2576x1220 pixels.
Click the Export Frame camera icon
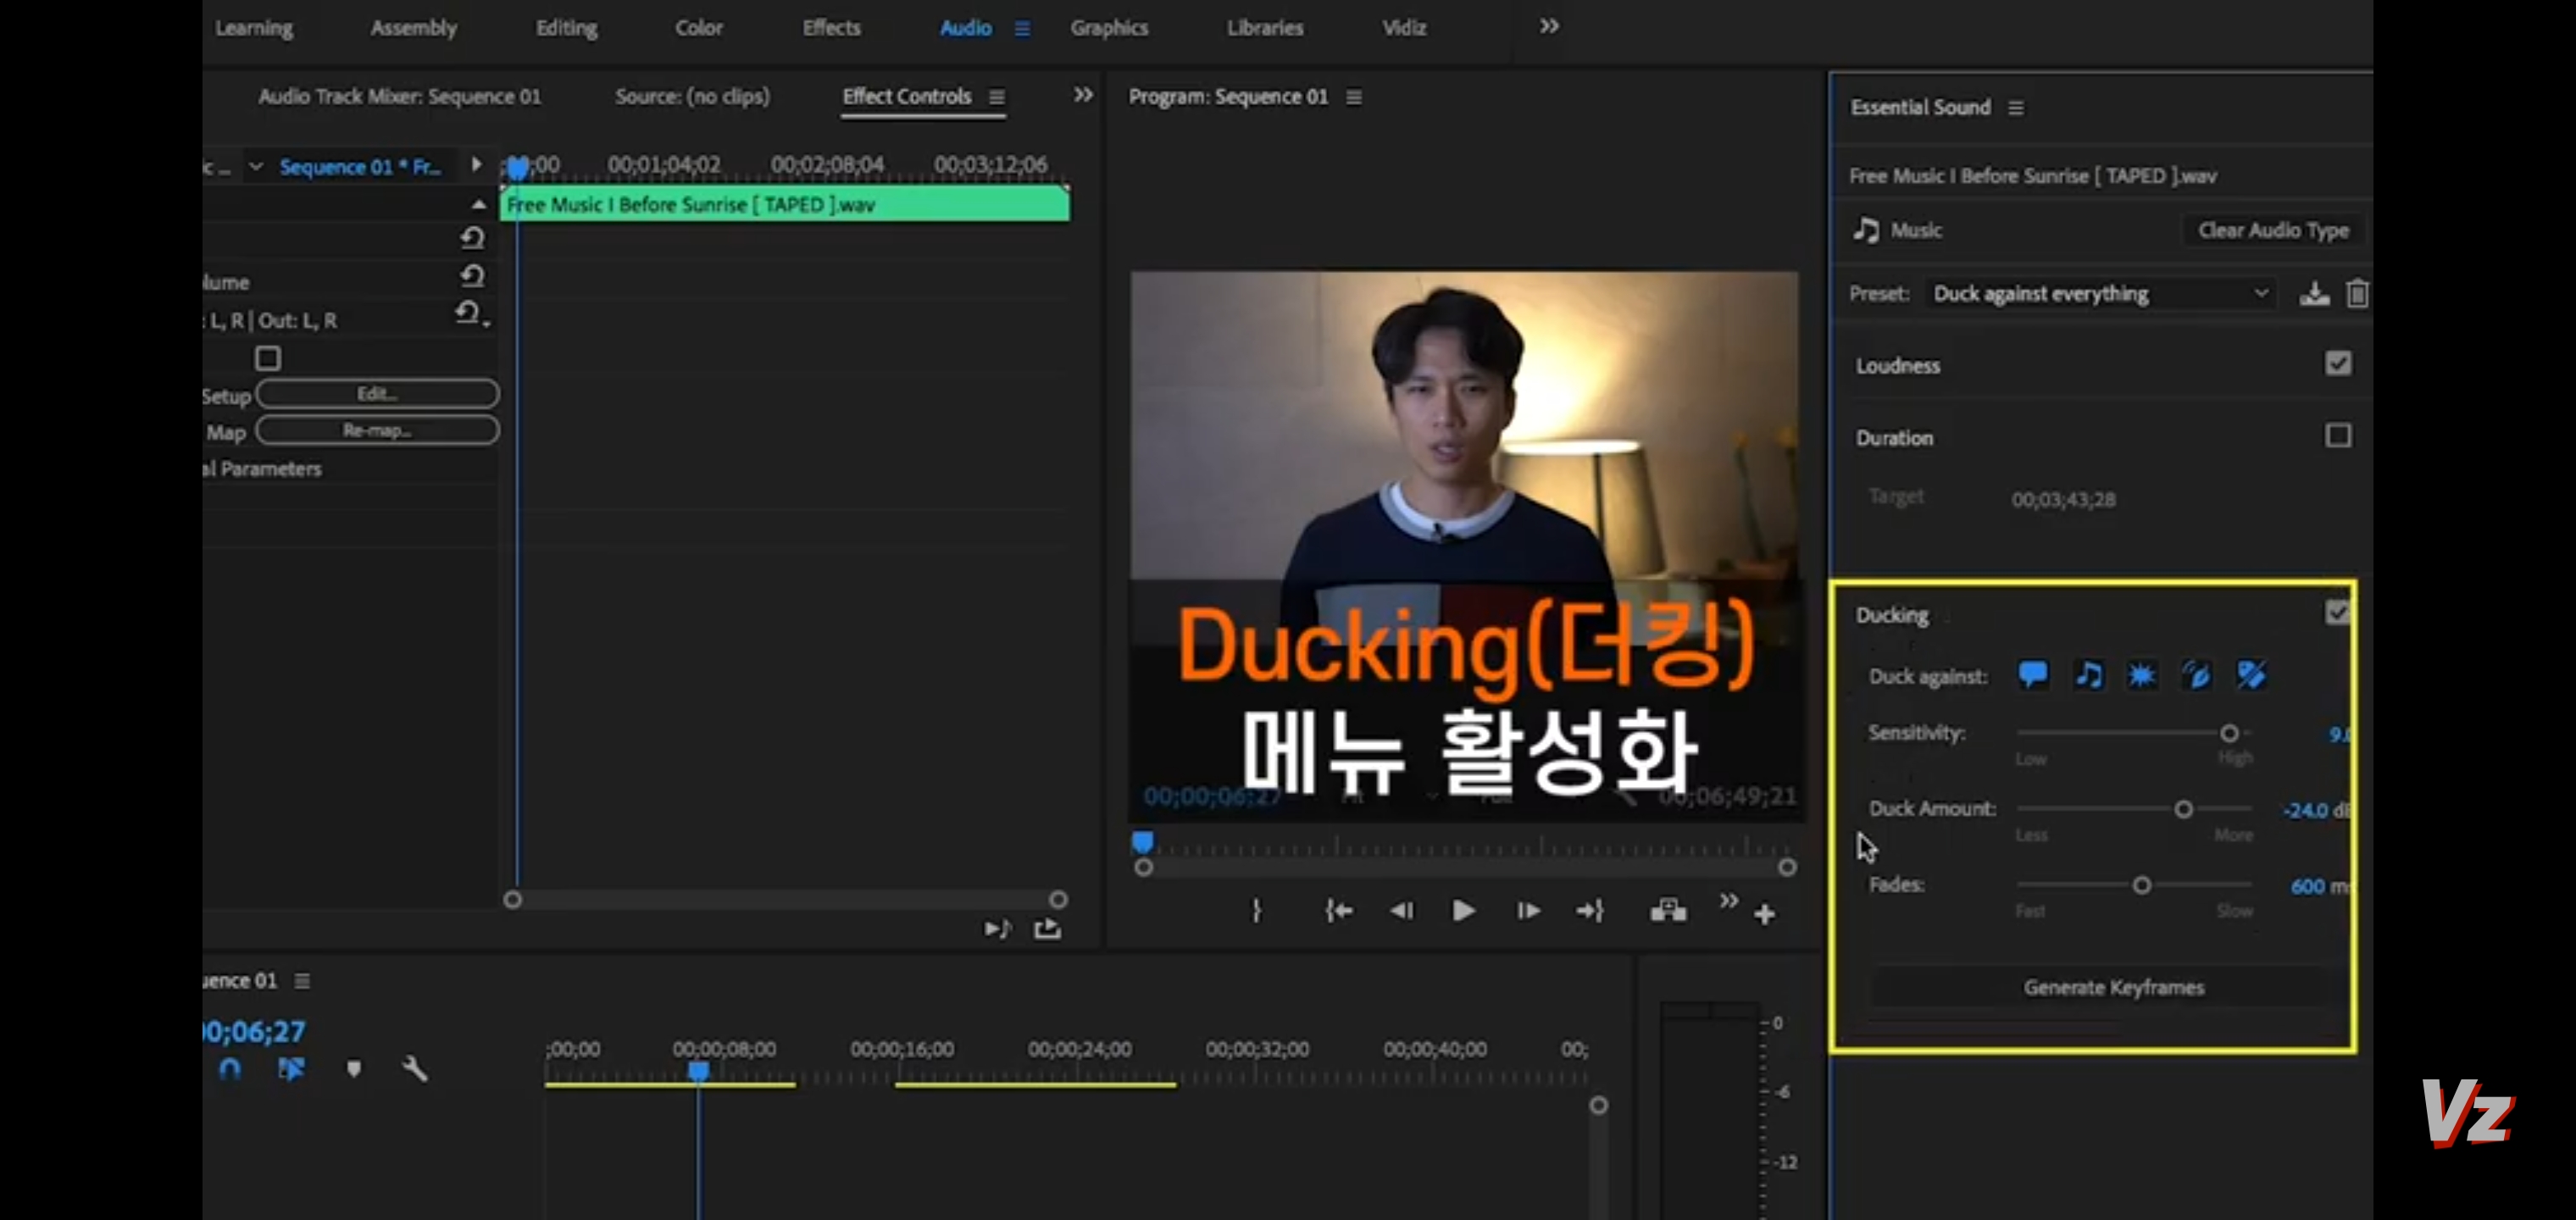(x=1668, y=910)
